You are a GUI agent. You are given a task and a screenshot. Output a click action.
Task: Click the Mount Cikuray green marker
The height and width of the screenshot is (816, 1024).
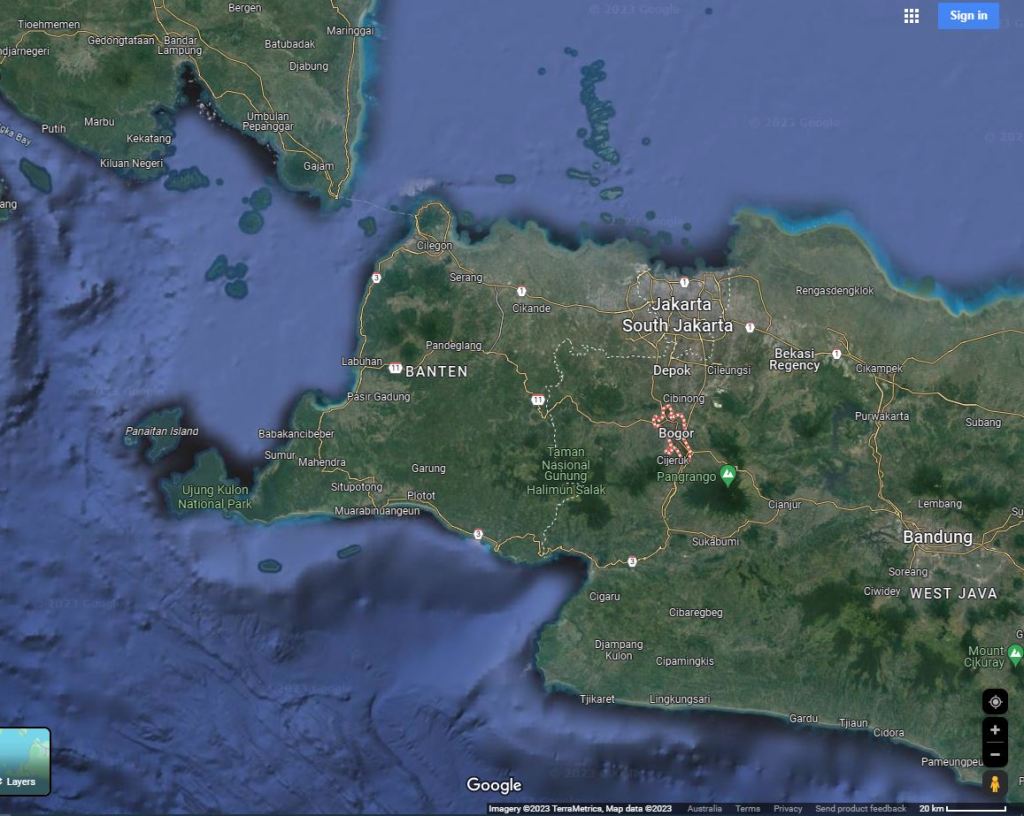(1015, 655)
